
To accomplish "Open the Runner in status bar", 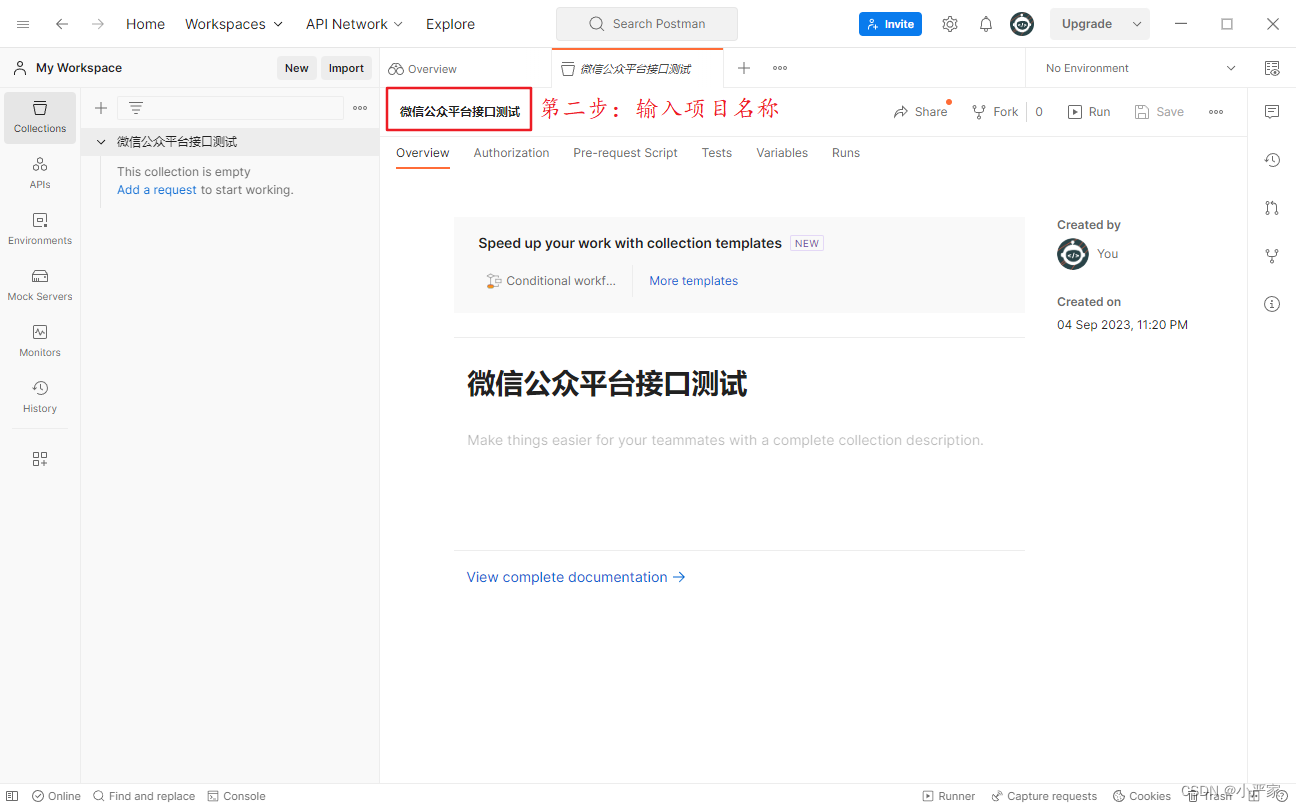I will [948, 796].
